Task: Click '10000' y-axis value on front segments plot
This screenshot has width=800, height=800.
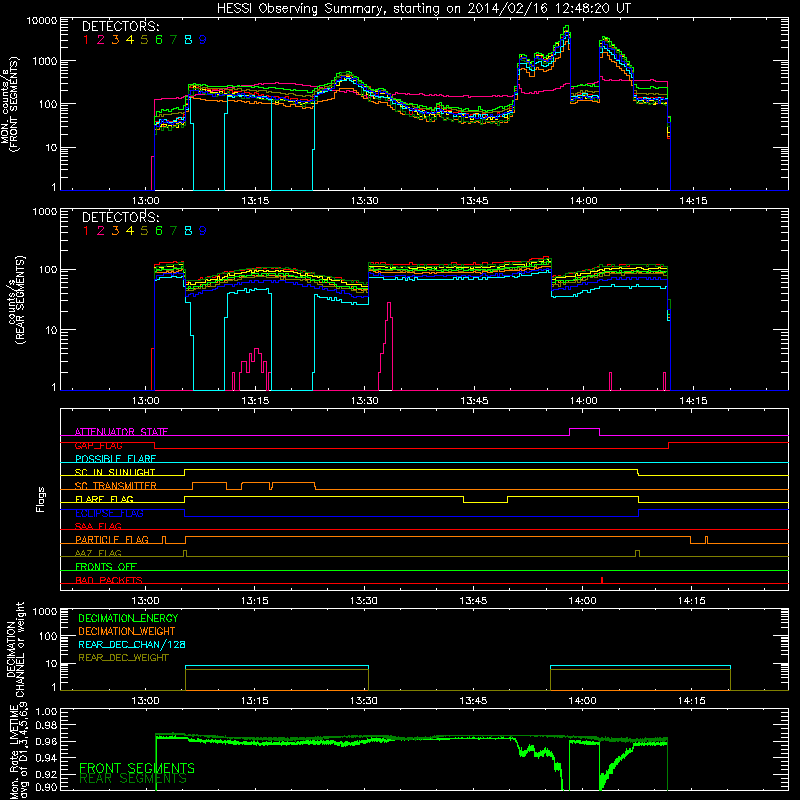Action: [42, 20]
